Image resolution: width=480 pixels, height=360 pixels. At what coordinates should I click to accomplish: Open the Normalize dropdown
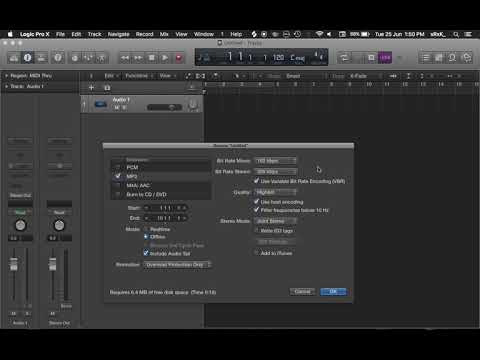[178, 265]
